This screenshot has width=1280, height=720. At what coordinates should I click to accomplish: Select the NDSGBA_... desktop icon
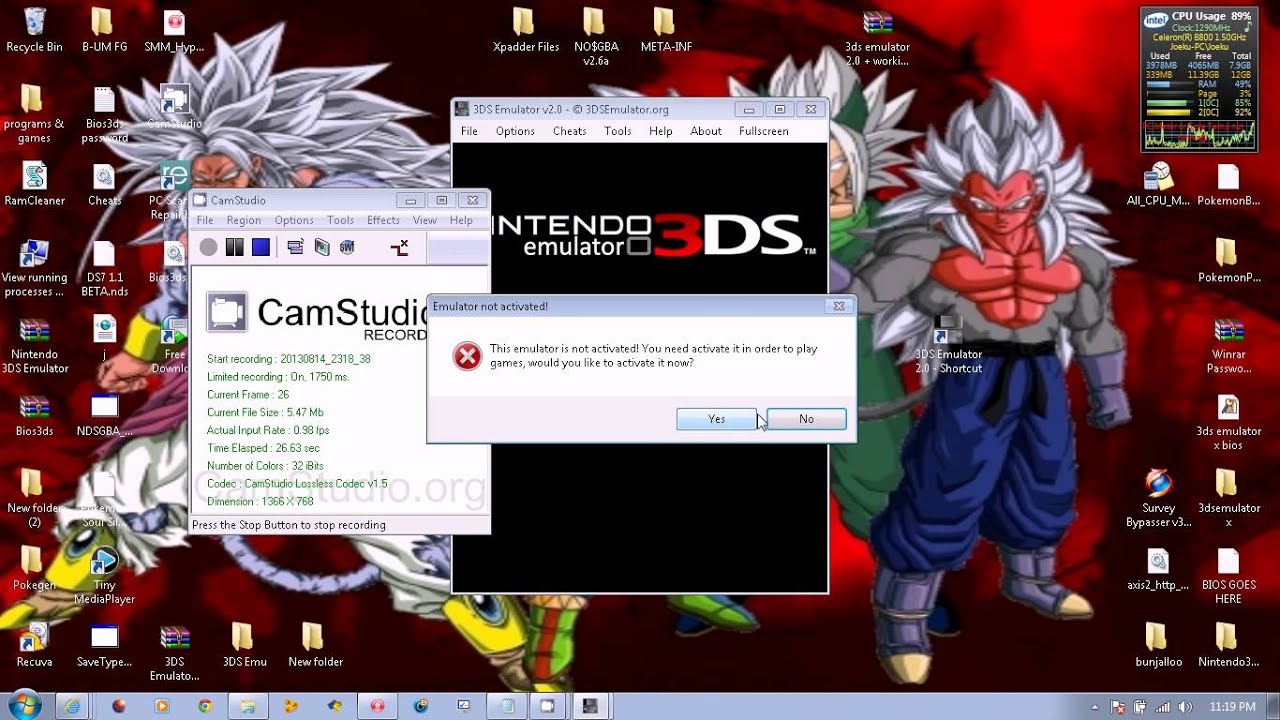tap(104, 415)
